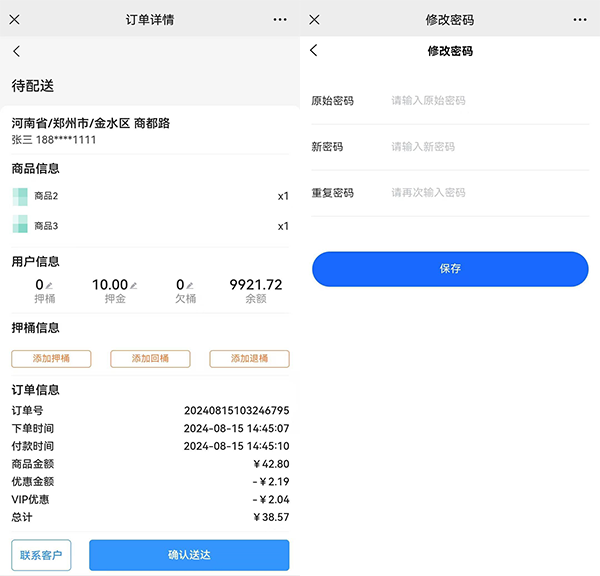Viewport: 600px width, 576px height.
Task: Edit the 欠桶 count with pencil icon
Action: [190, 286]
